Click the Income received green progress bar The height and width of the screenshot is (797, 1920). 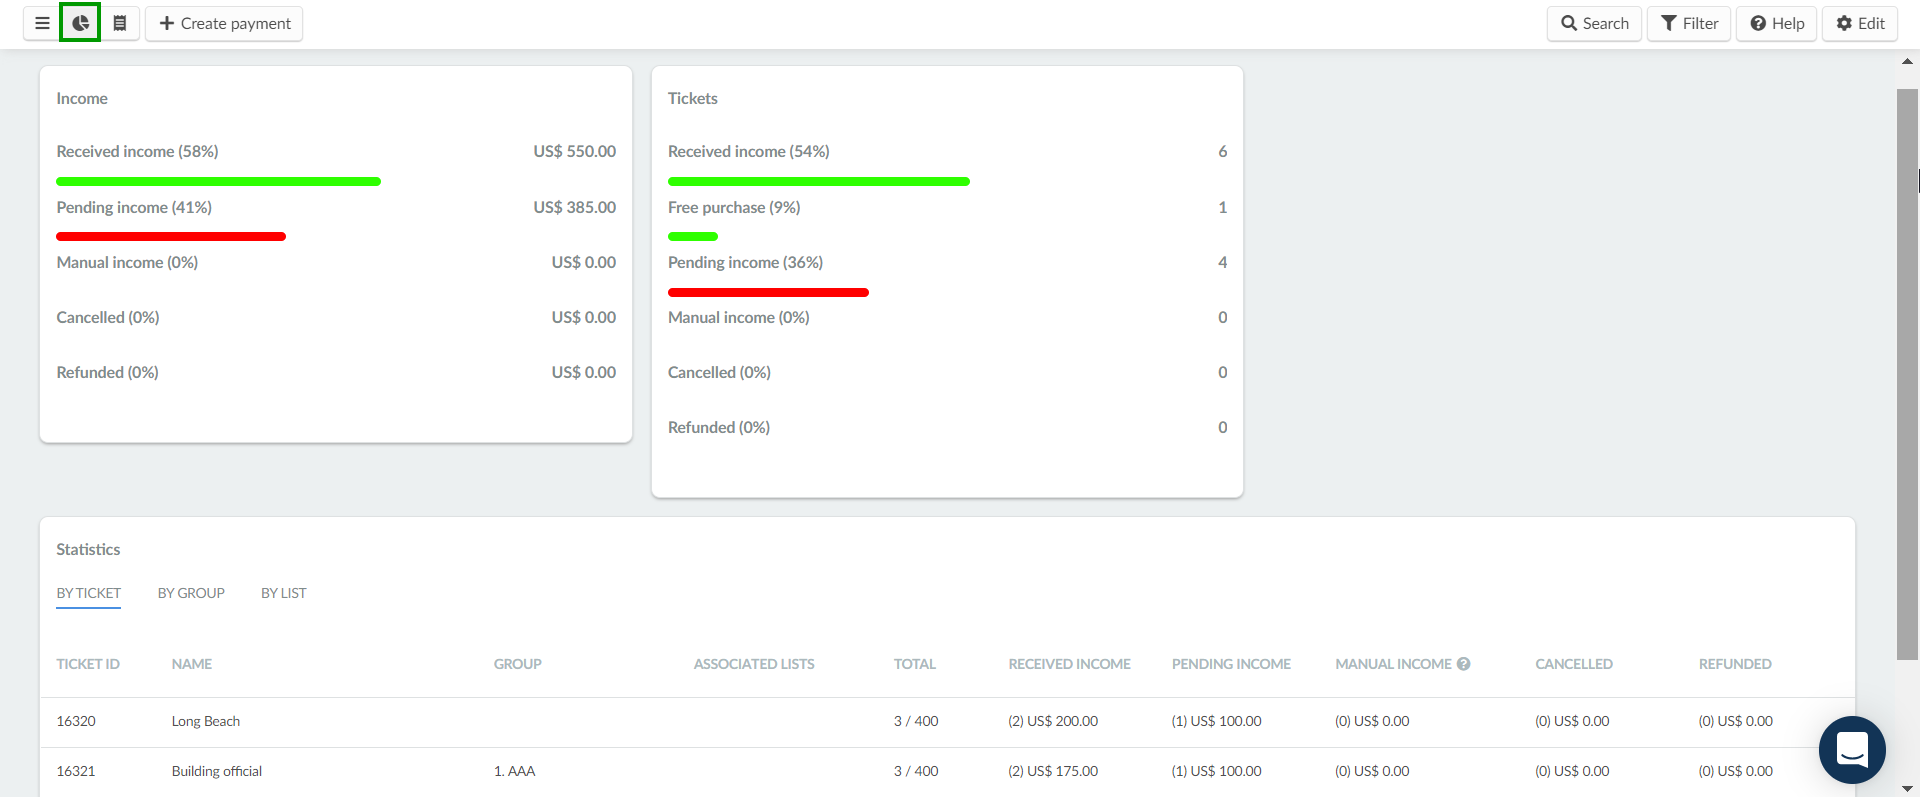click(218, 181)
